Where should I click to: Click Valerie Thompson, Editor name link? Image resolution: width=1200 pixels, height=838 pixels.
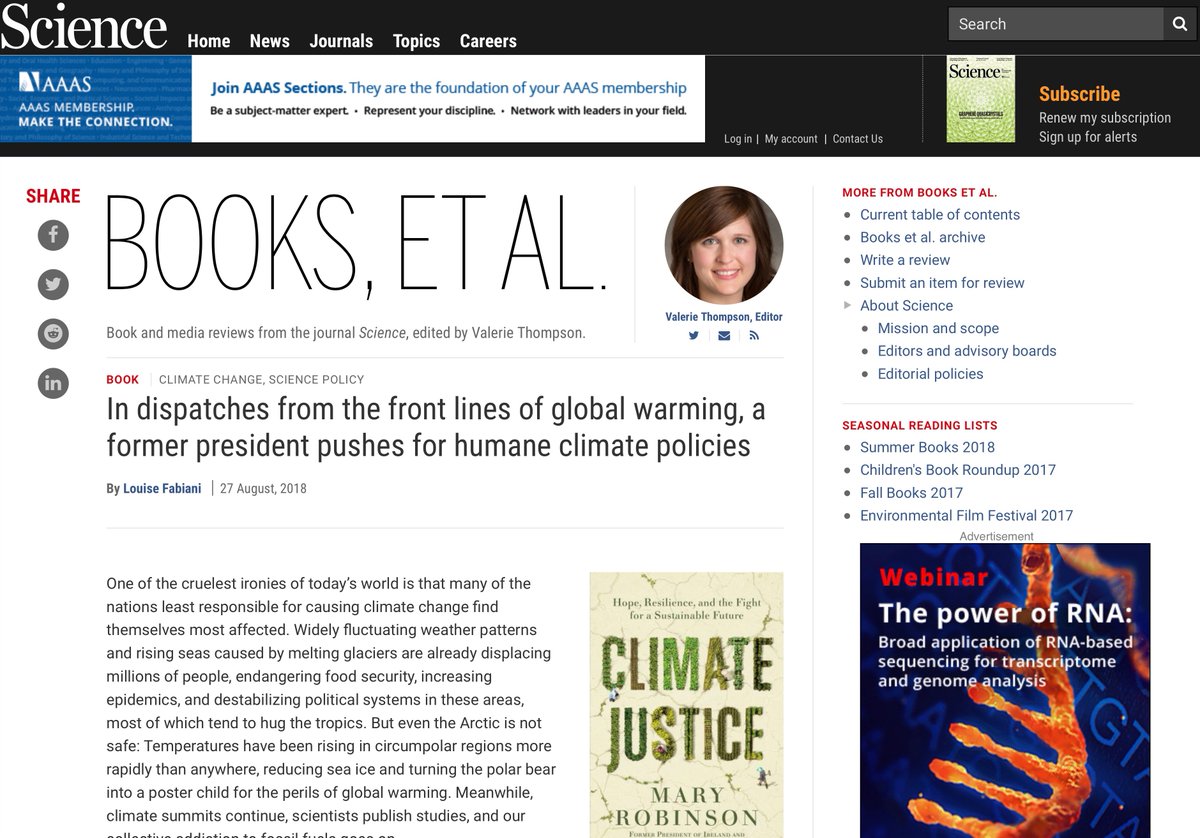[x=724, y=317]
